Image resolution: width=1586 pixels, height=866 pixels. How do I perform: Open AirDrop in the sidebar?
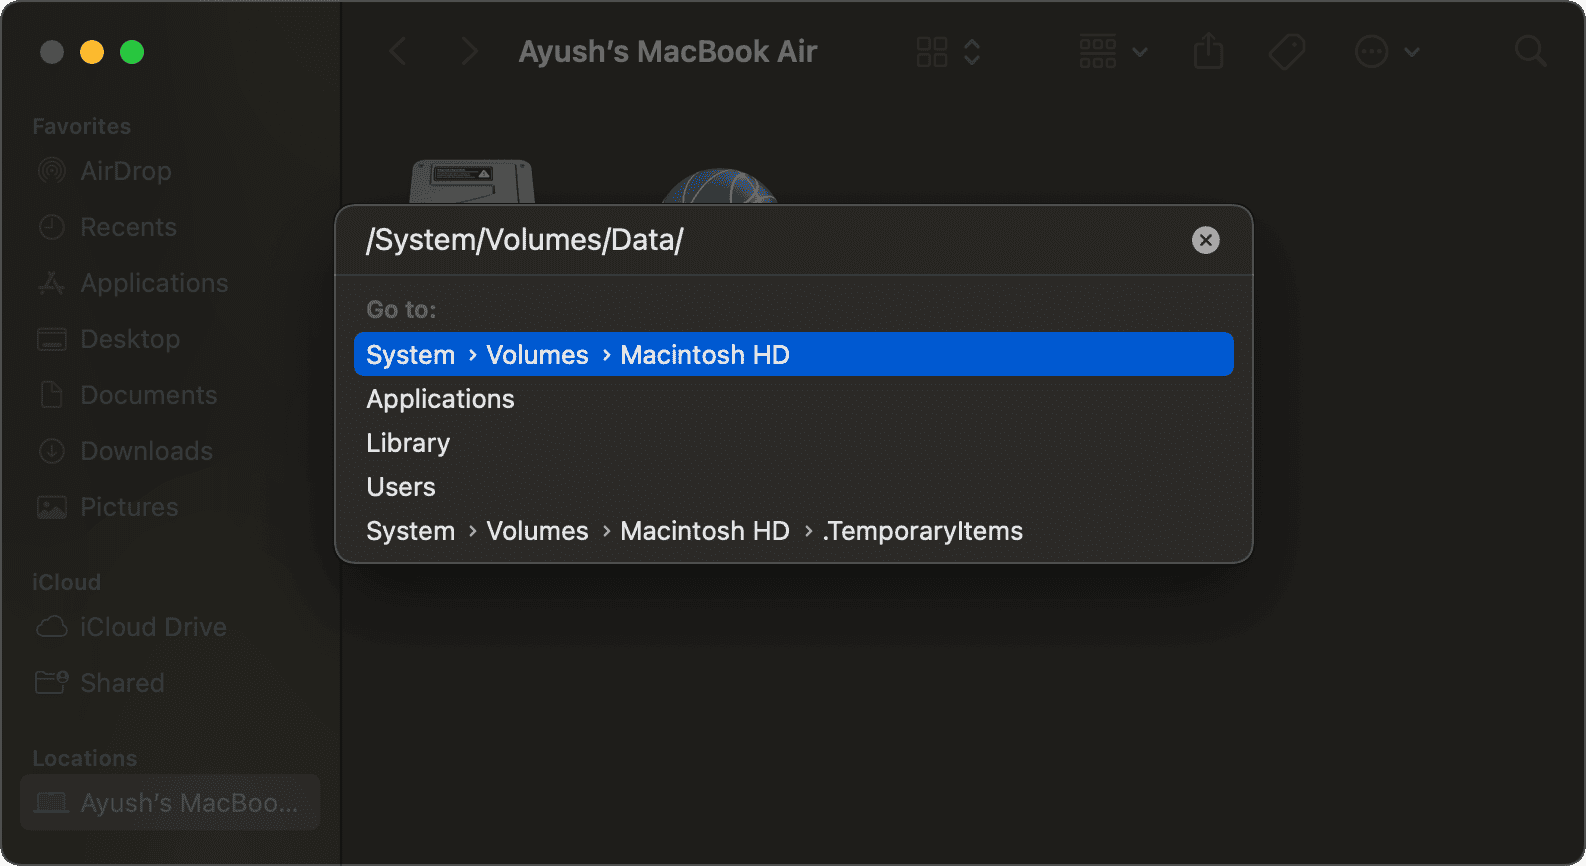[x=125, y=171]
